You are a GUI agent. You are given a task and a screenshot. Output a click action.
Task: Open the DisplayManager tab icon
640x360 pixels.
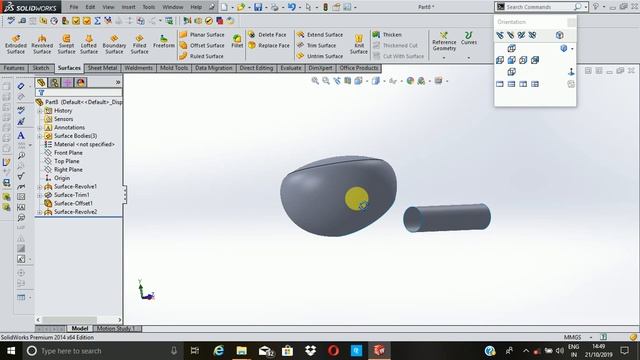80,82
